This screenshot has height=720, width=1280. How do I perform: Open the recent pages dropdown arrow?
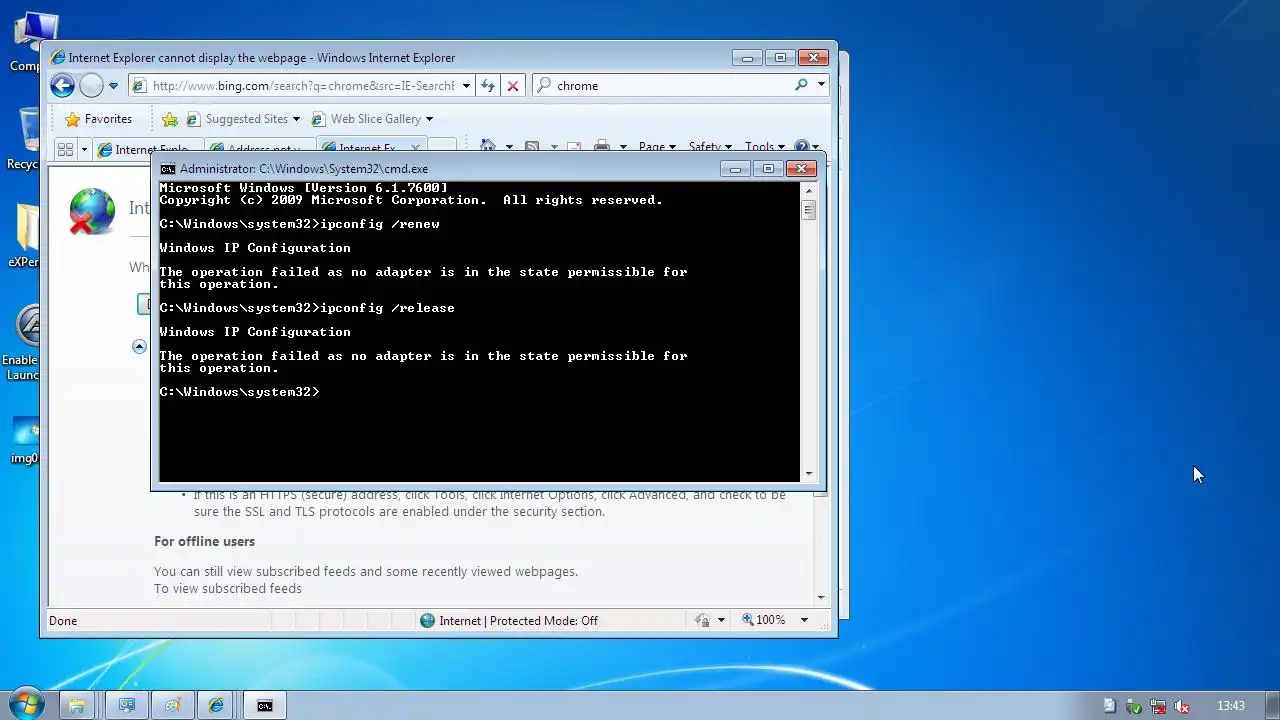(113, 86)
